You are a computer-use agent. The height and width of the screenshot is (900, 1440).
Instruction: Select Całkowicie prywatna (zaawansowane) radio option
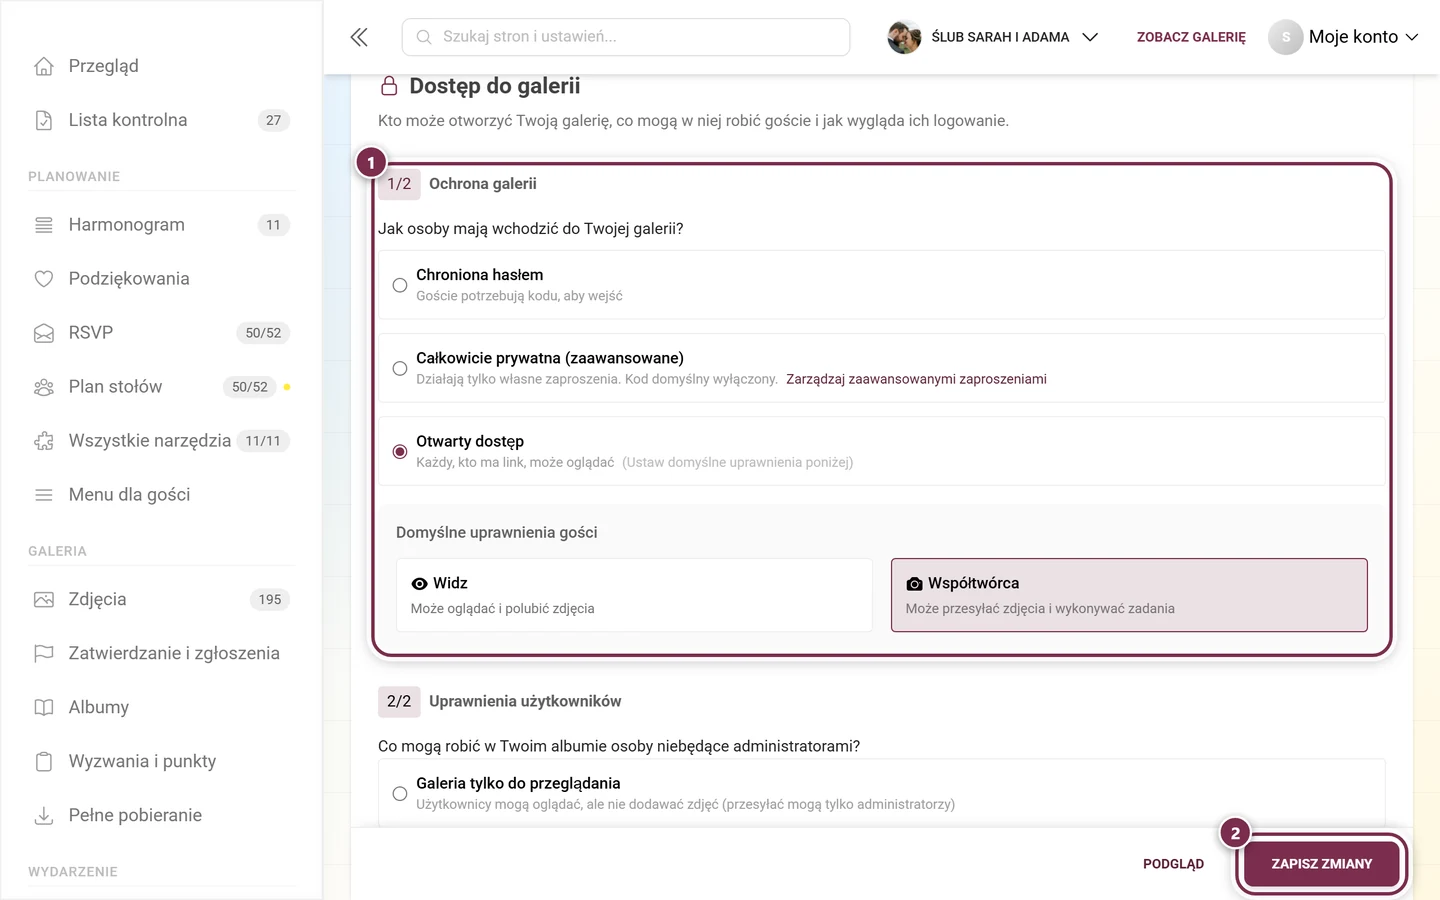tap(400, 368)
